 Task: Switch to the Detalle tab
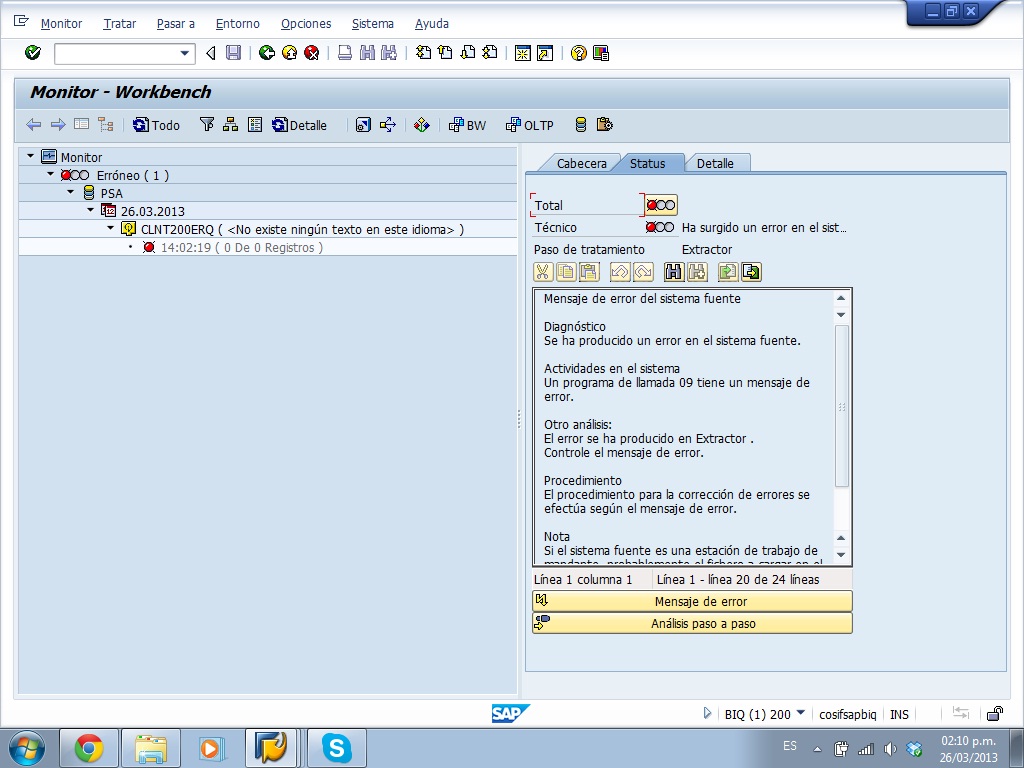pyautogui.click(x=715, y=163)
